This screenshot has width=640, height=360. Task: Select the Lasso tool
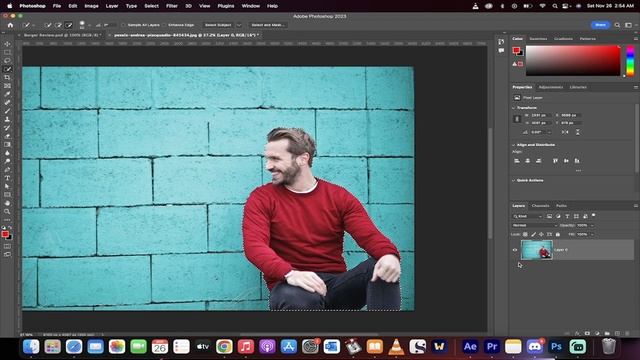coord(7,60)
